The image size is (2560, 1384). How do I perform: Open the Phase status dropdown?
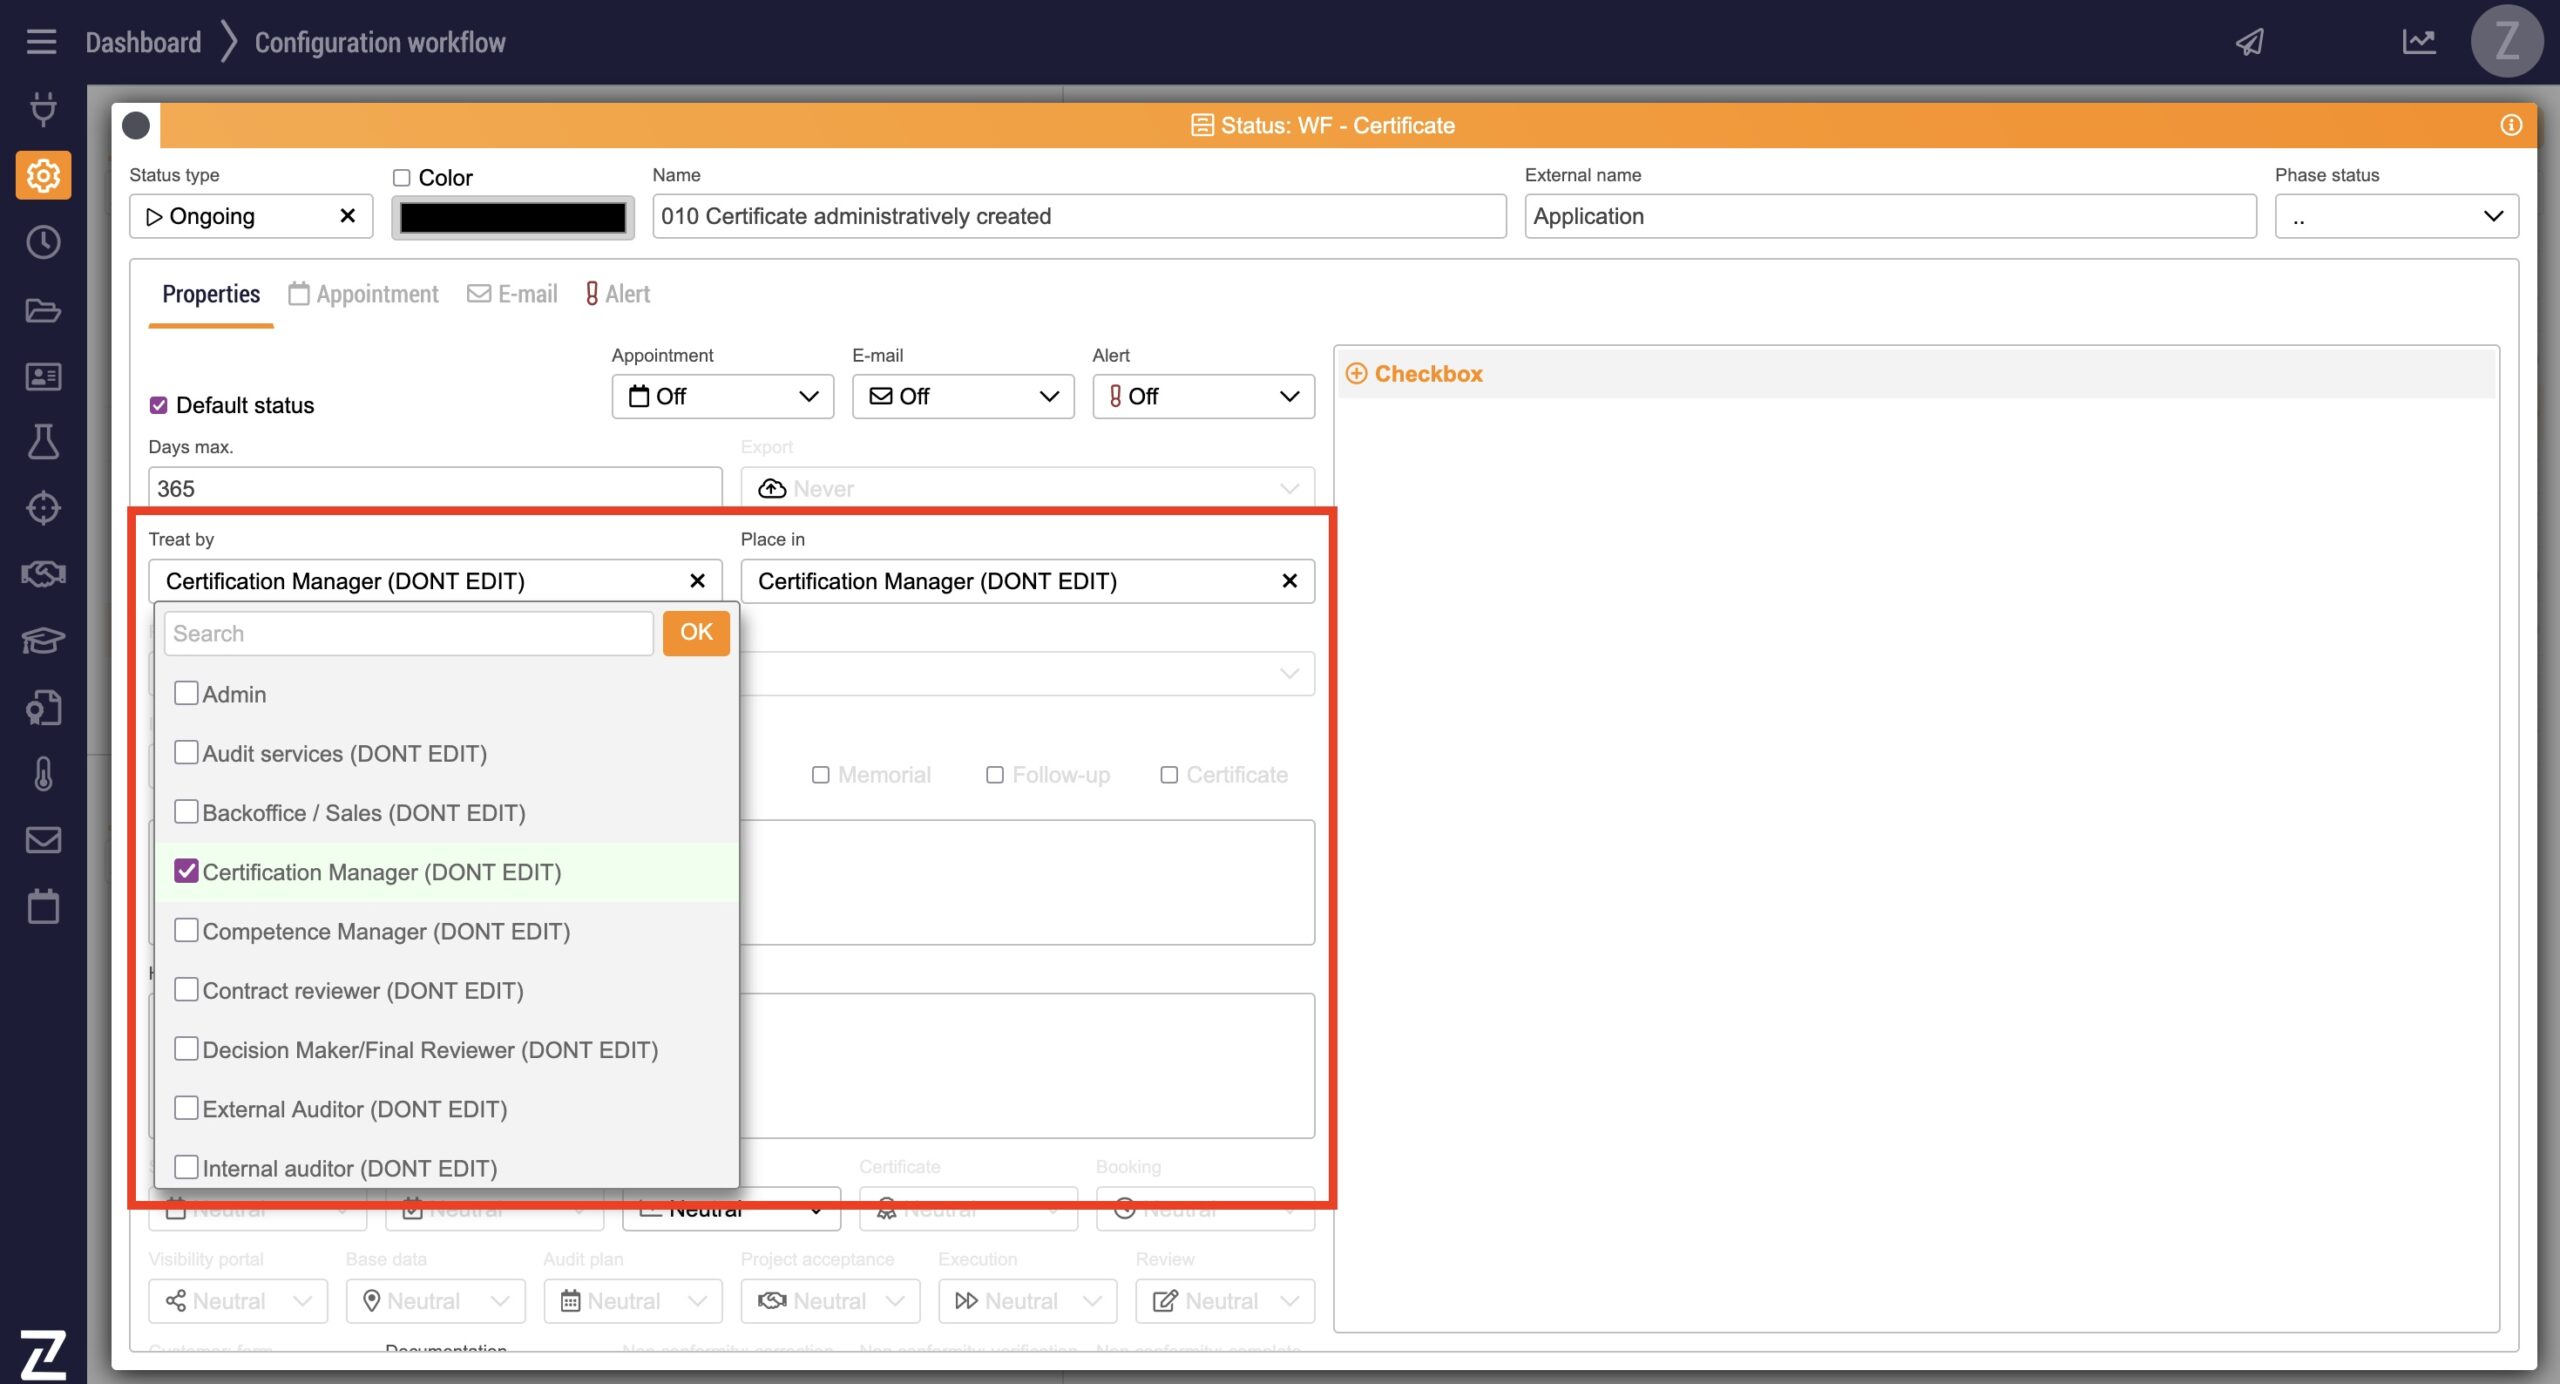coord(2396,216)
